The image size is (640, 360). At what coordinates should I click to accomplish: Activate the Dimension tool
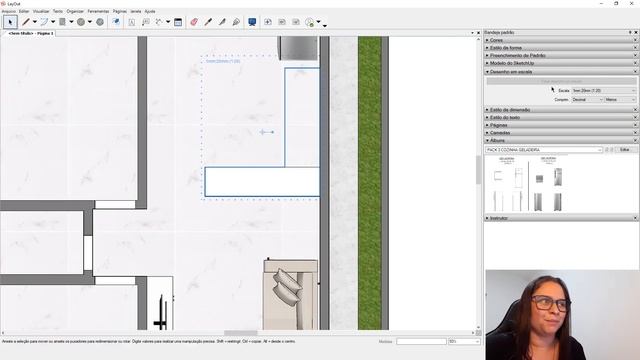159,22
